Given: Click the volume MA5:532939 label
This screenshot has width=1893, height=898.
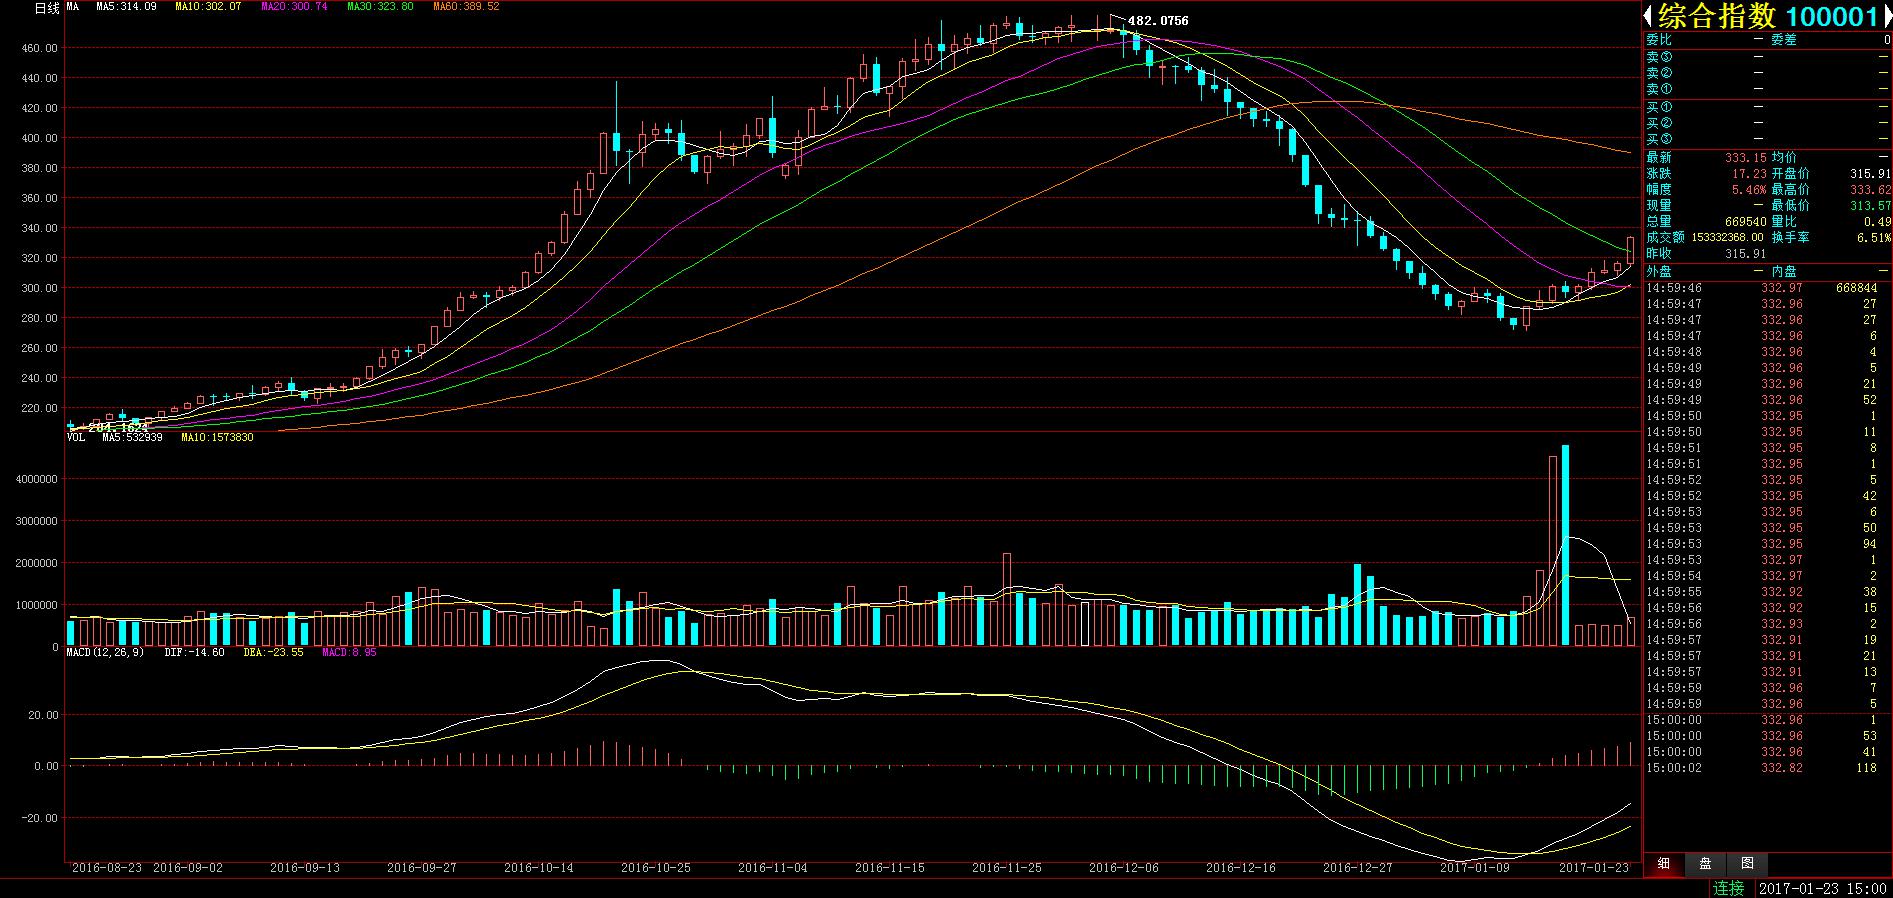Looking at the screenshot, I should point(132,437).
